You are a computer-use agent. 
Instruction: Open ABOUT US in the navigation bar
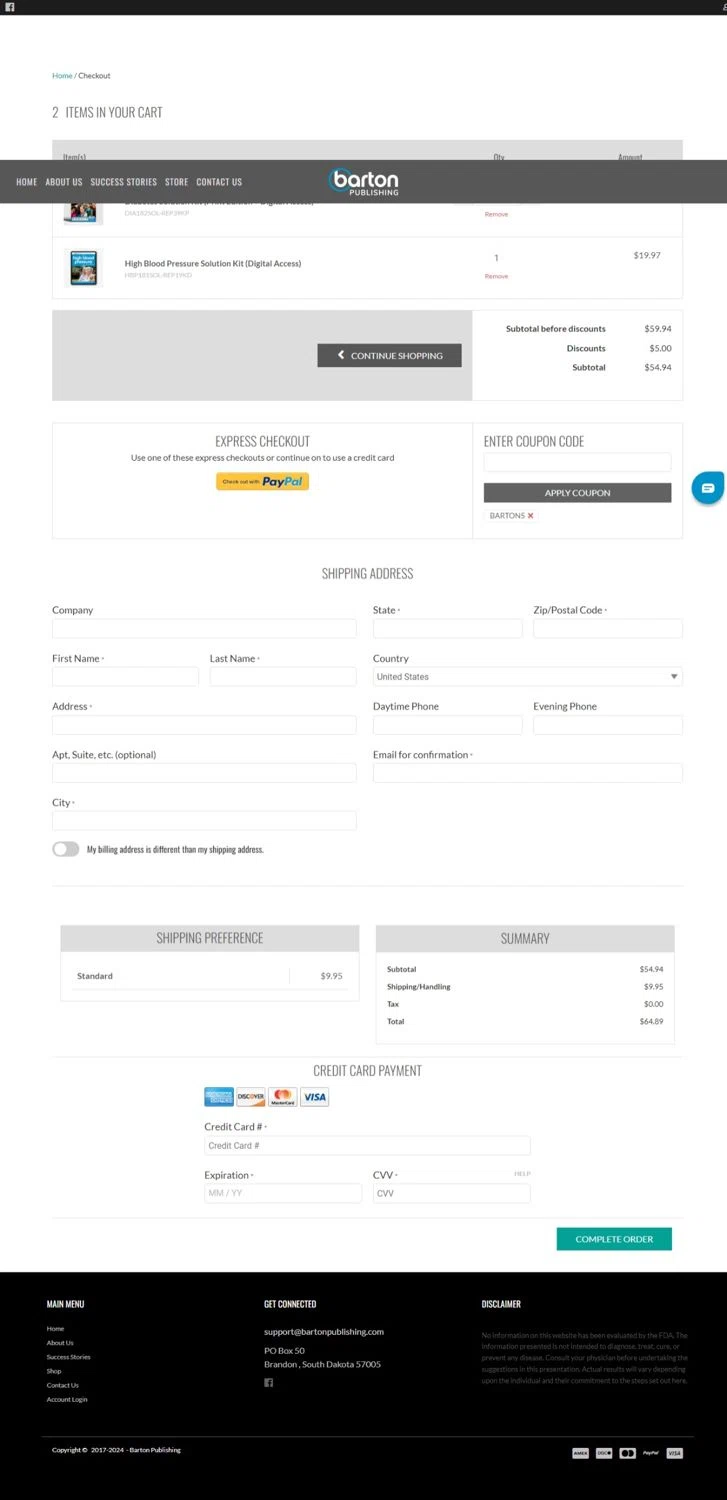[64, 182]
